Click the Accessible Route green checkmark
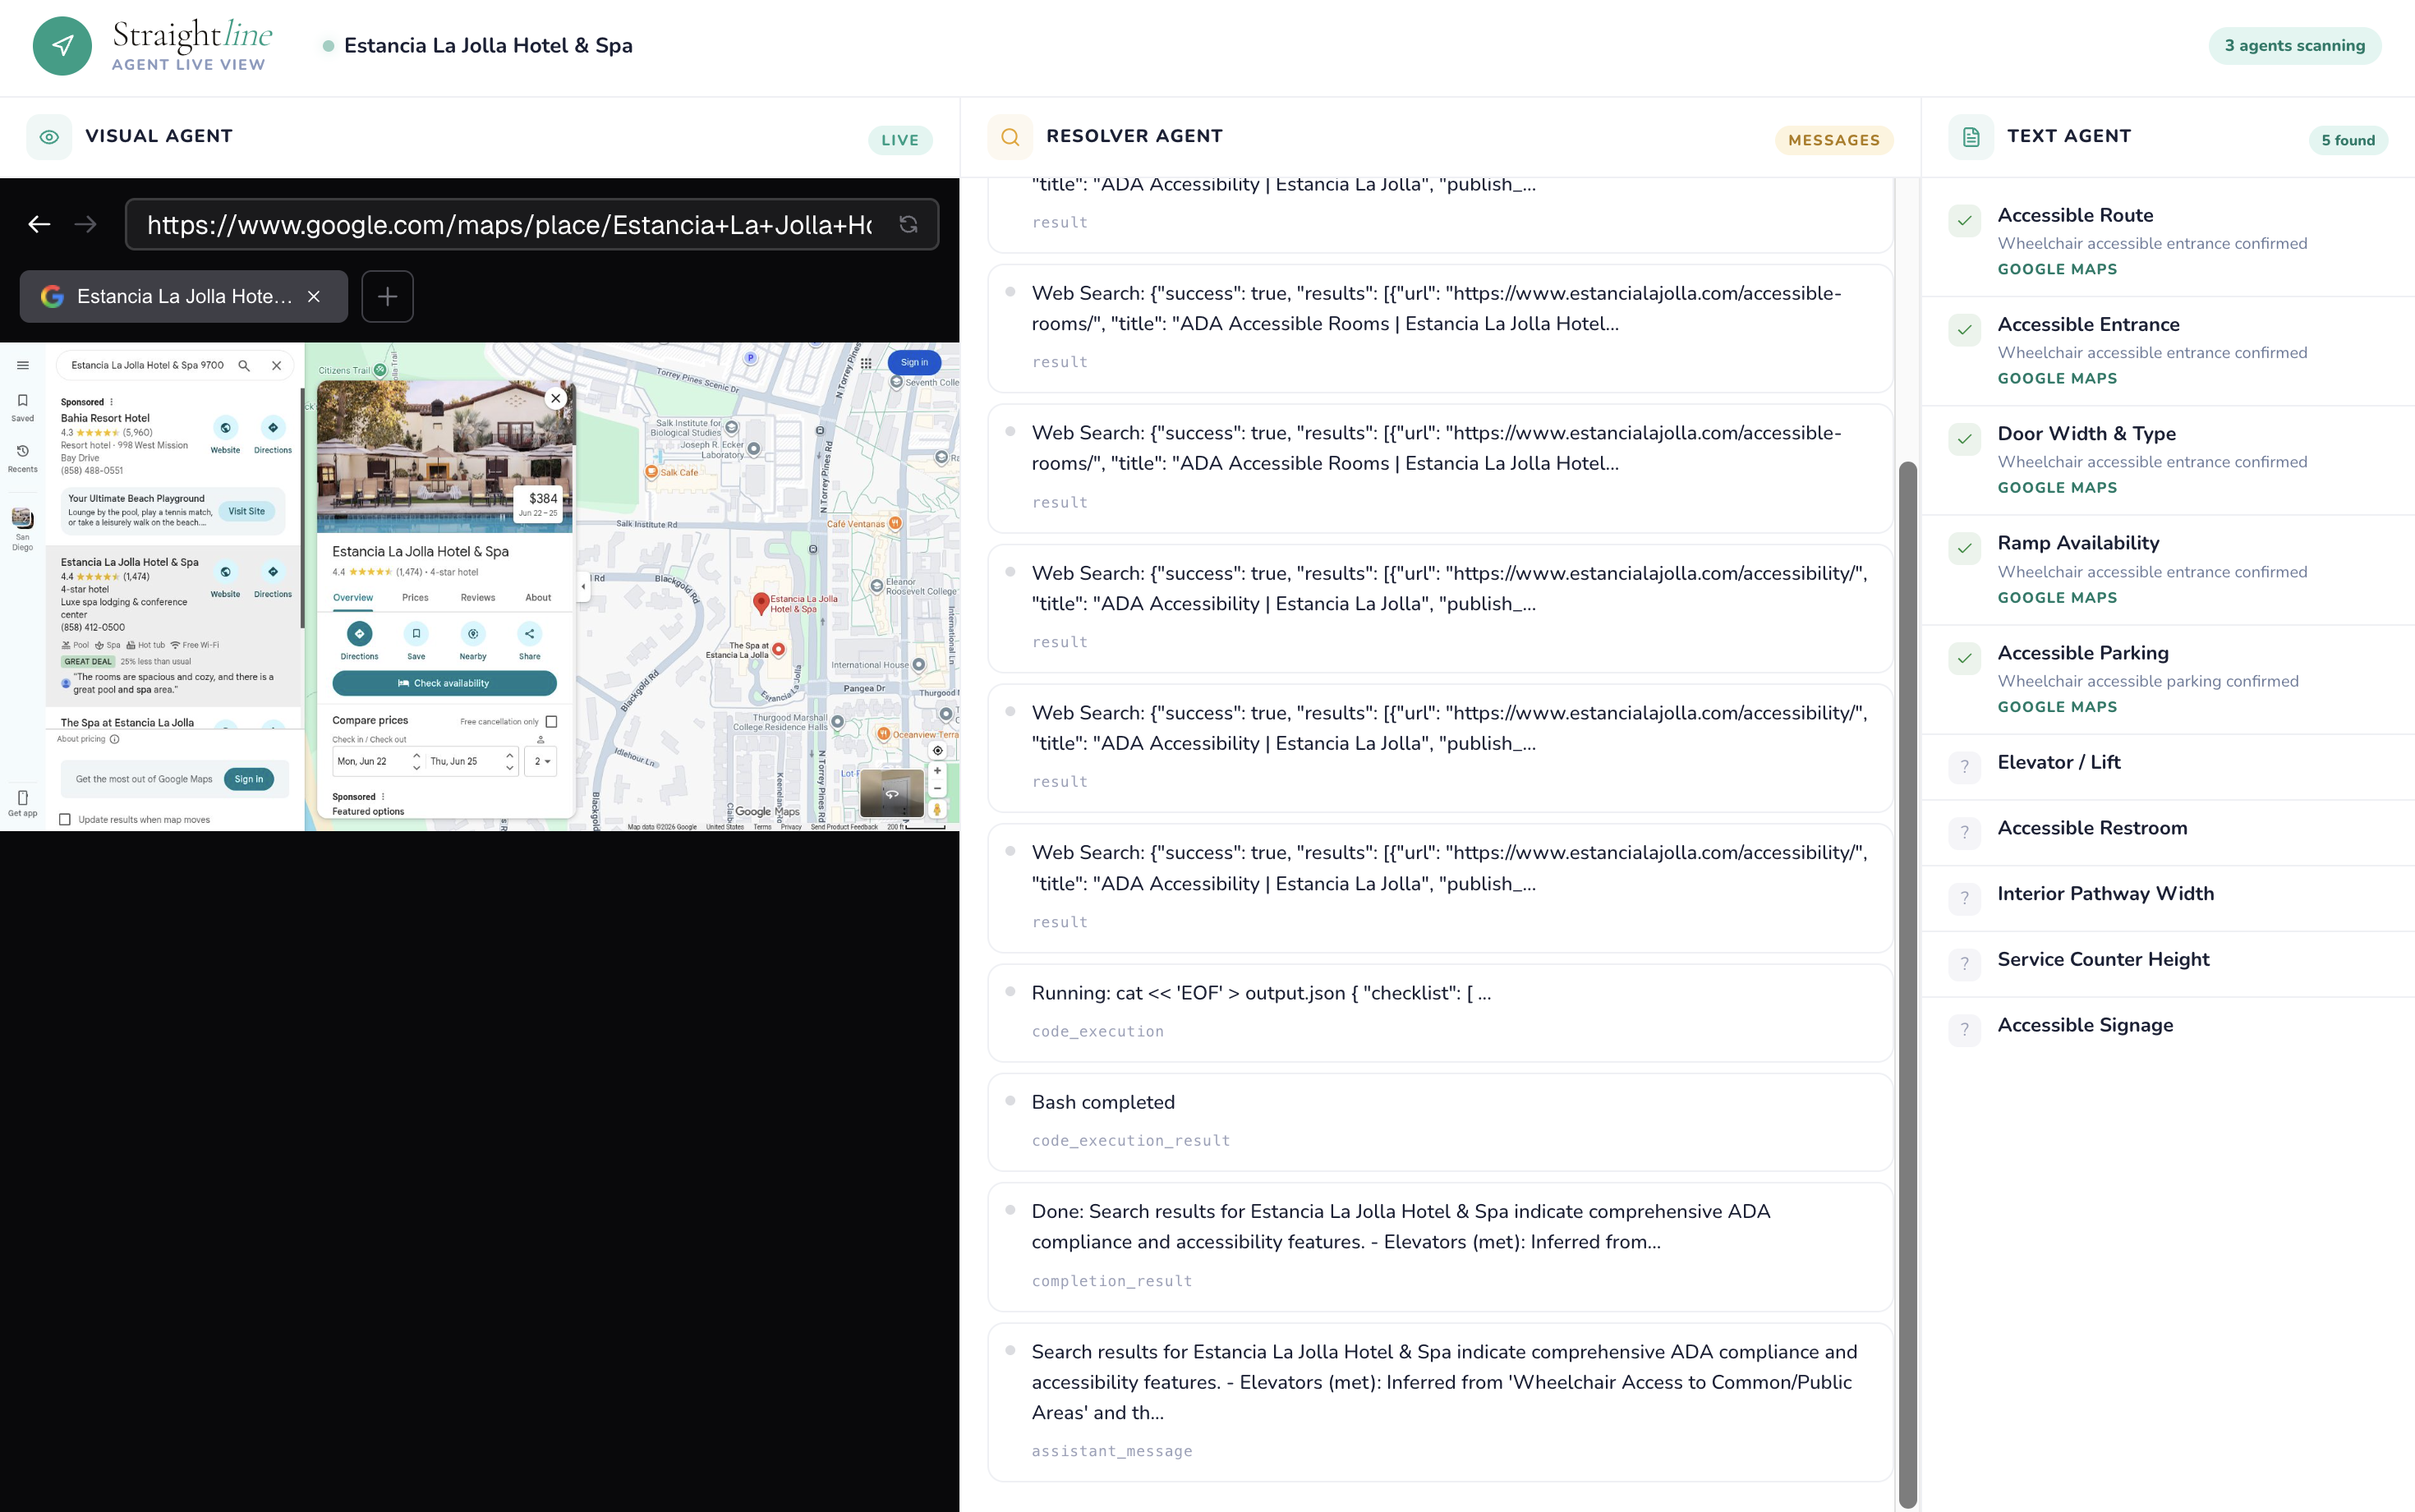 click(x=1964, y=220)
